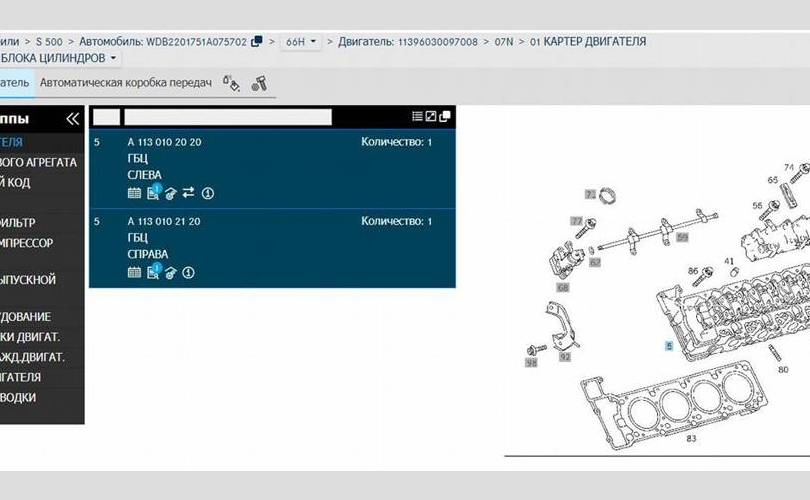Collapse the groups sidebar with double chevron
The width and height of the screenshot is (810, 500).
pos(71,119)
